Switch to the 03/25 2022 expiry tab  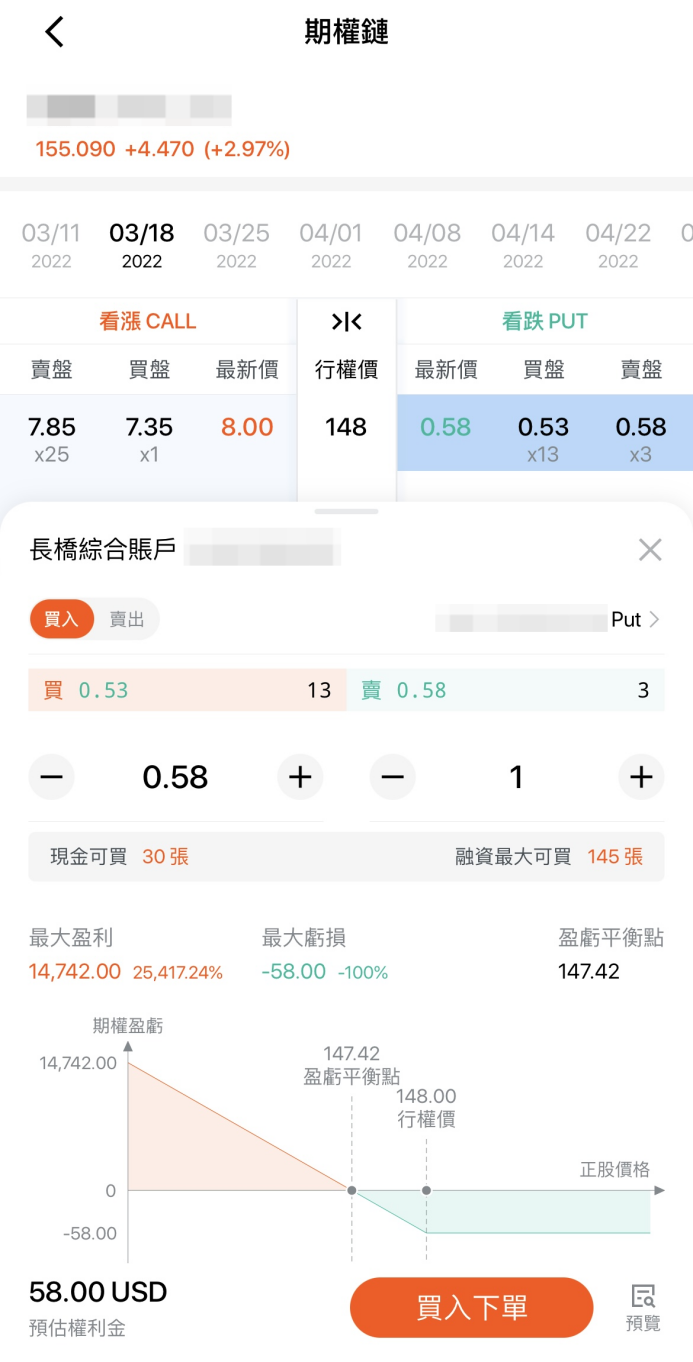click(x=236, y=243)
